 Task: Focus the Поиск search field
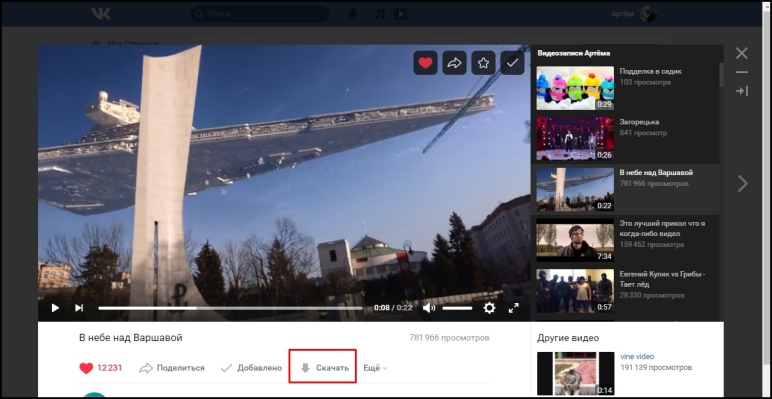pyautogui.click(x=259, y=14)
